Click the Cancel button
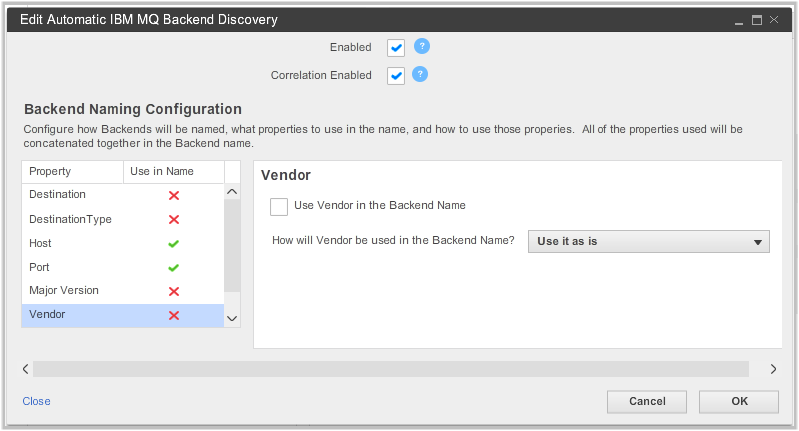 647,401
